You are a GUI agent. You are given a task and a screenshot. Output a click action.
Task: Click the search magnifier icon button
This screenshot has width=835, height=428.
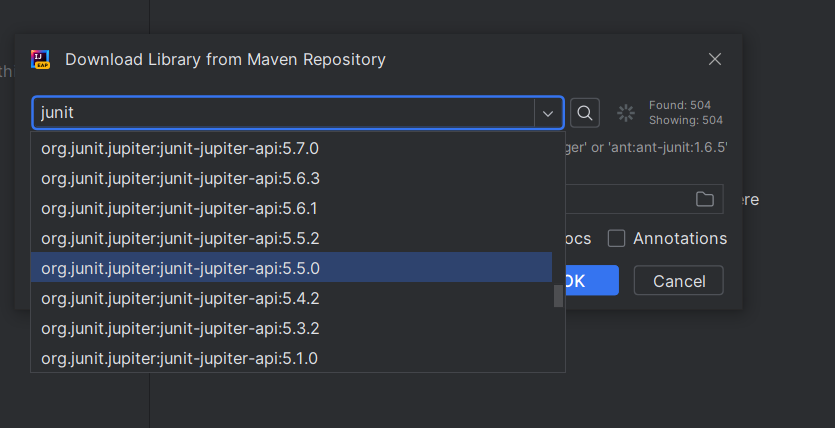pos(585,113)
